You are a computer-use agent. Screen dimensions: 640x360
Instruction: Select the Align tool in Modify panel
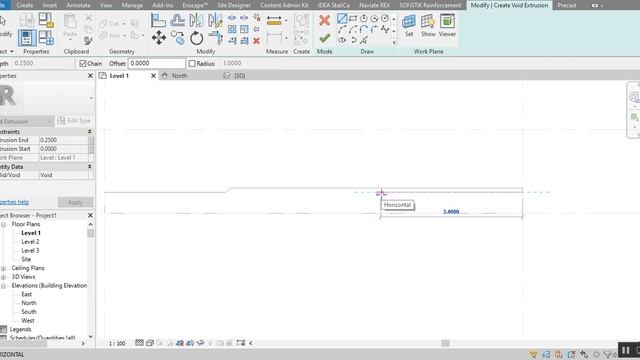pos(158,20)
